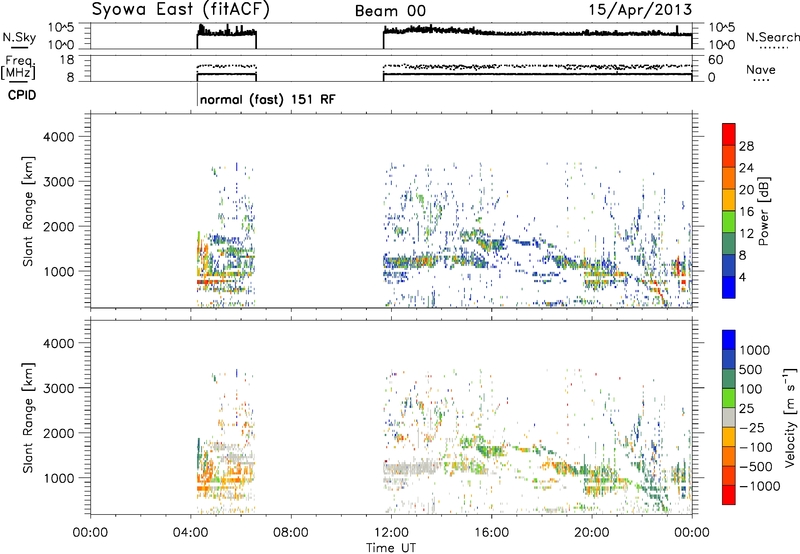Click the 'CPID' row label
The image size is (800, 554).
[22, 95]
